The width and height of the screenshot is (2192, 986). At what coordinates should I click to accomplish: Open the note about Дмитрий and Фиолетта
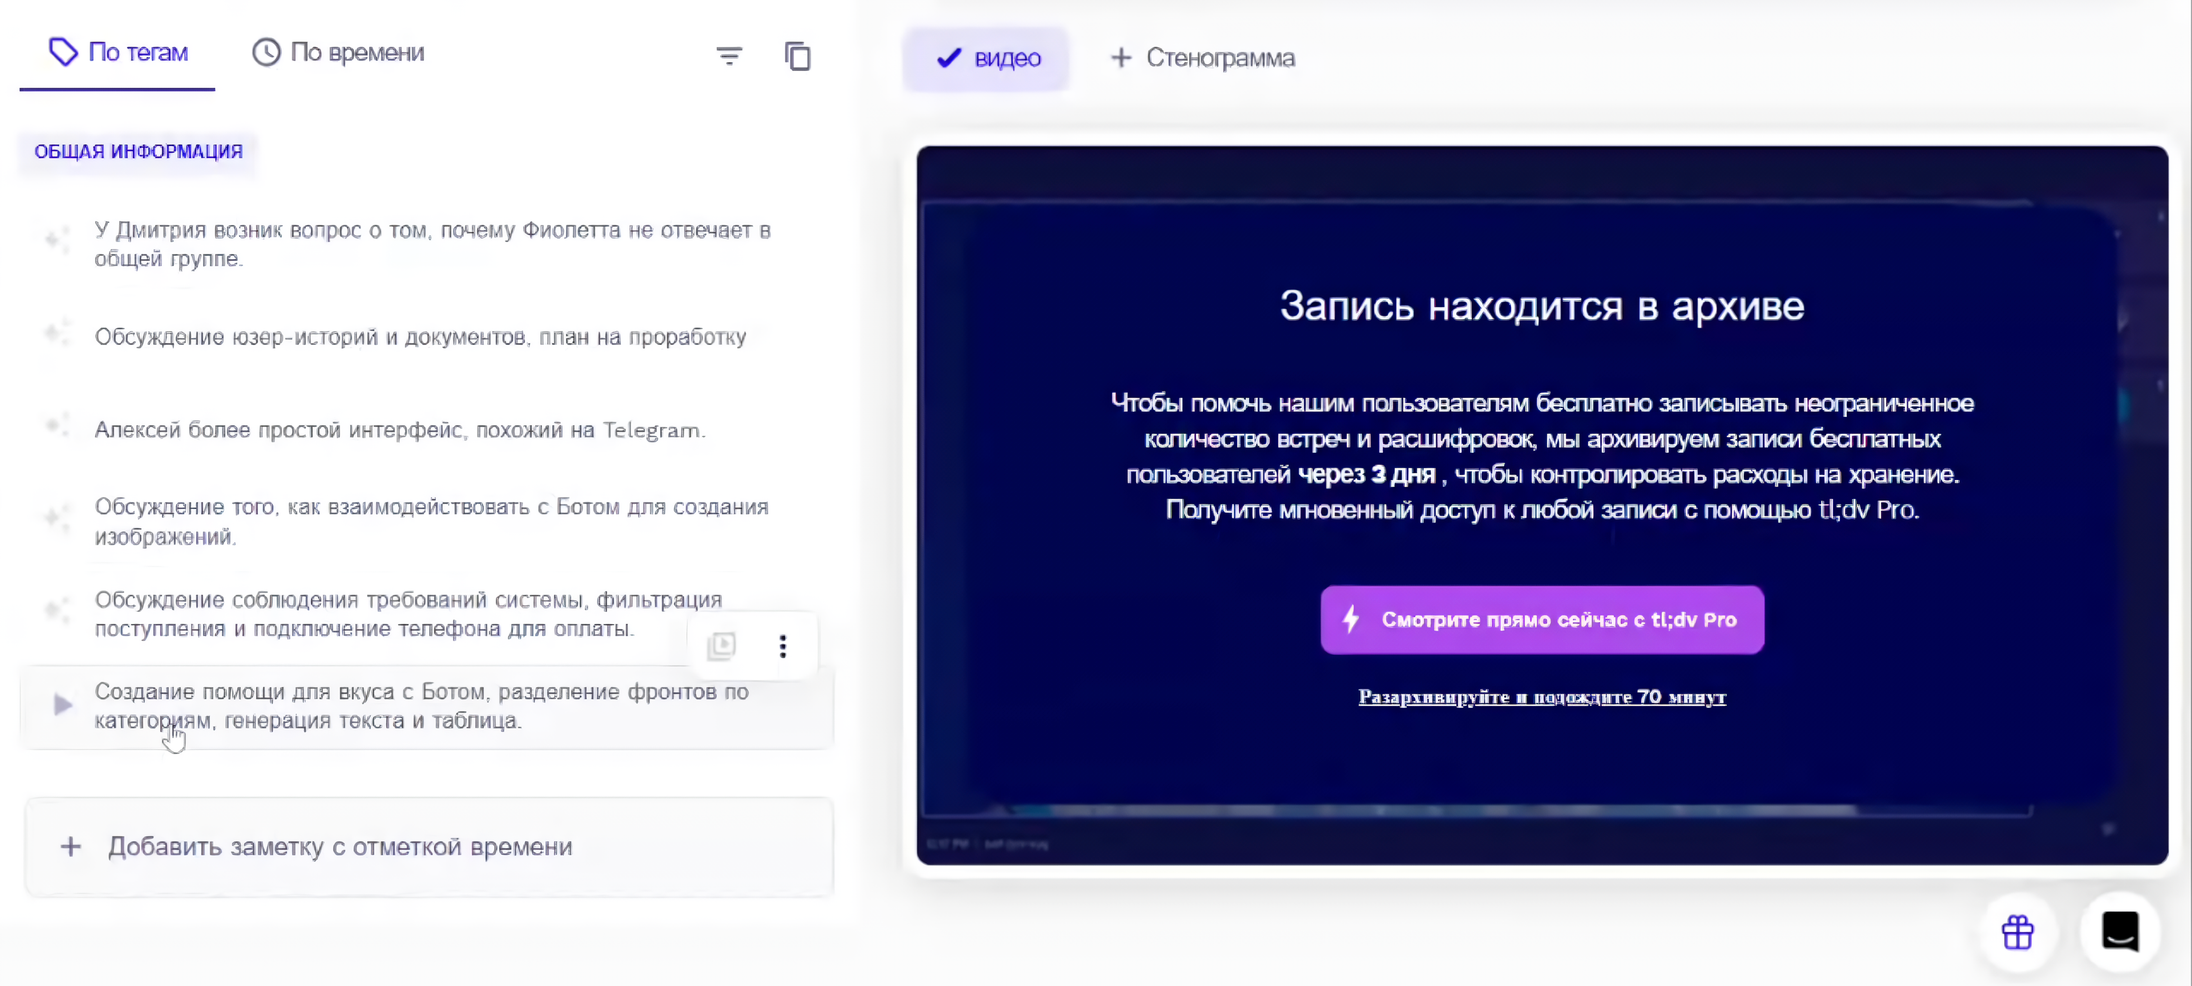432,244
